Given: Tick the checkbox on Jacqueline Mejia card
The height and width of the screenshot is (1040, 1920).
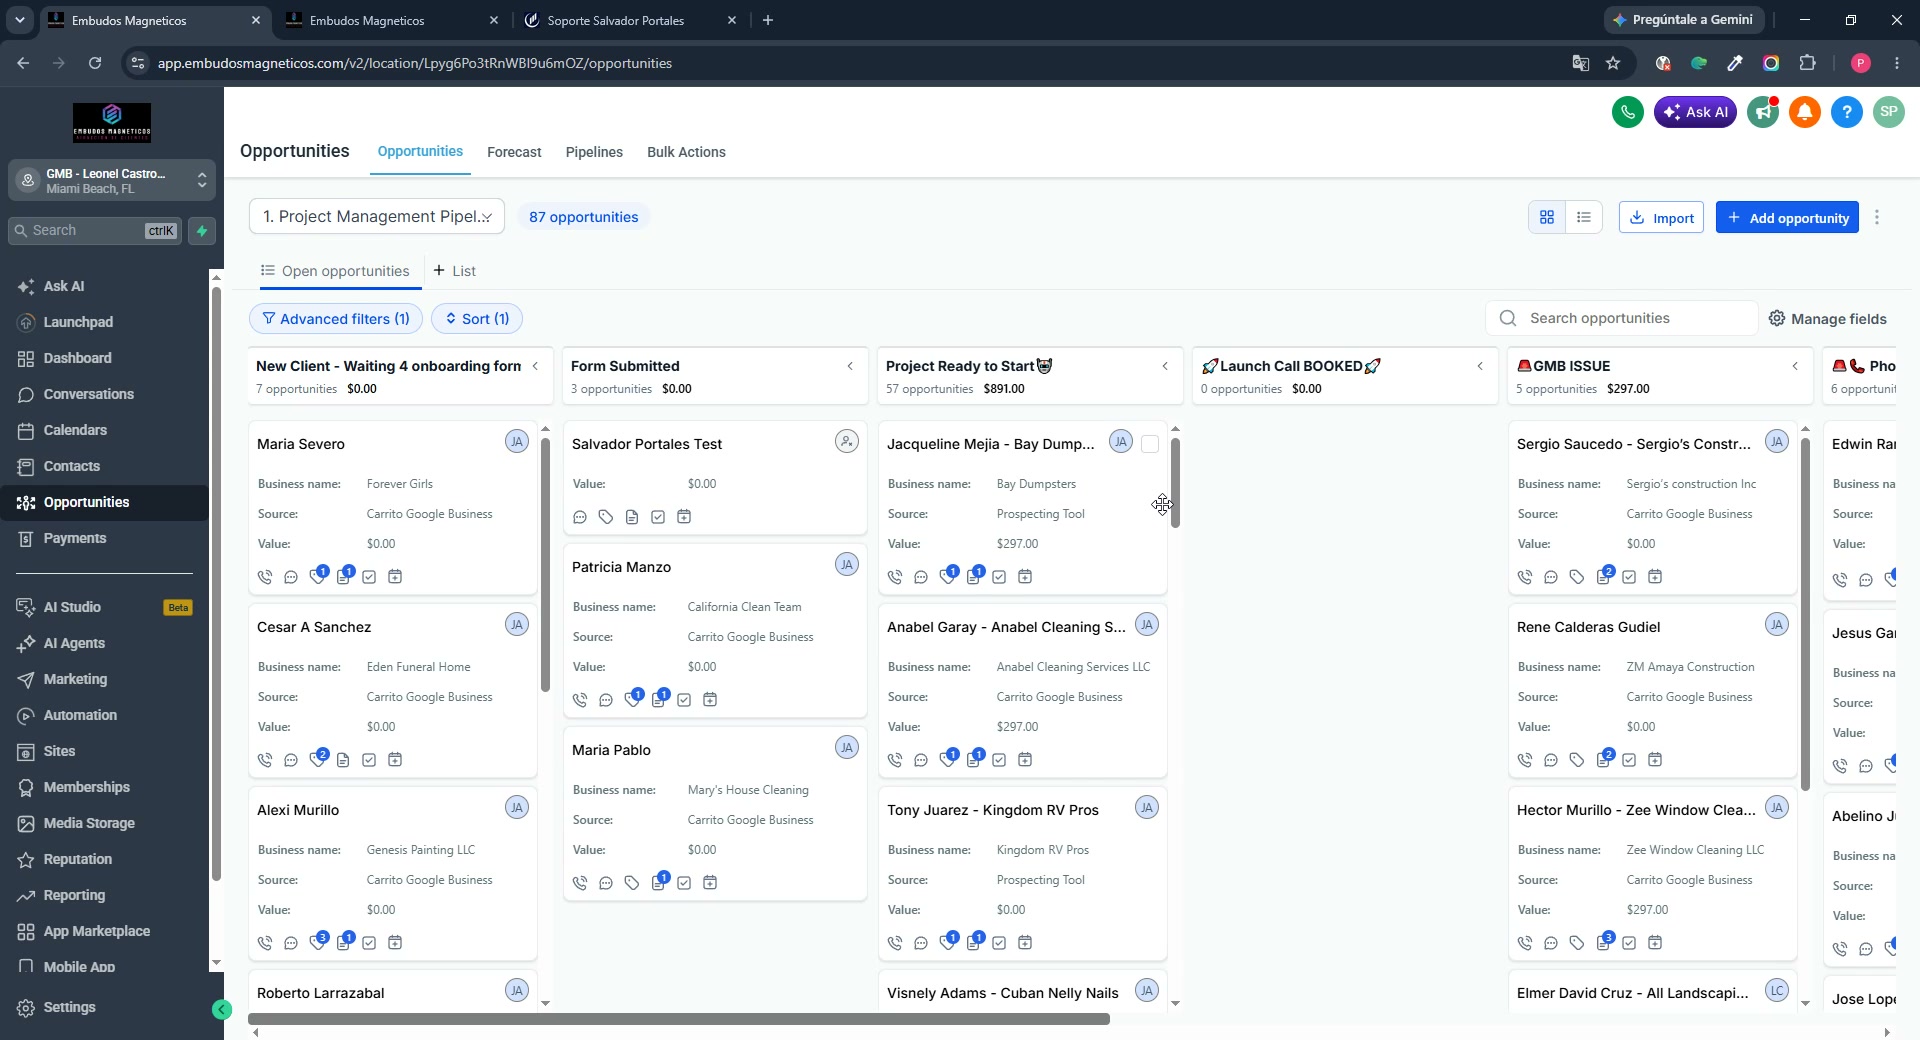Looking at the screenshot, I should [x=1150, y=444].
